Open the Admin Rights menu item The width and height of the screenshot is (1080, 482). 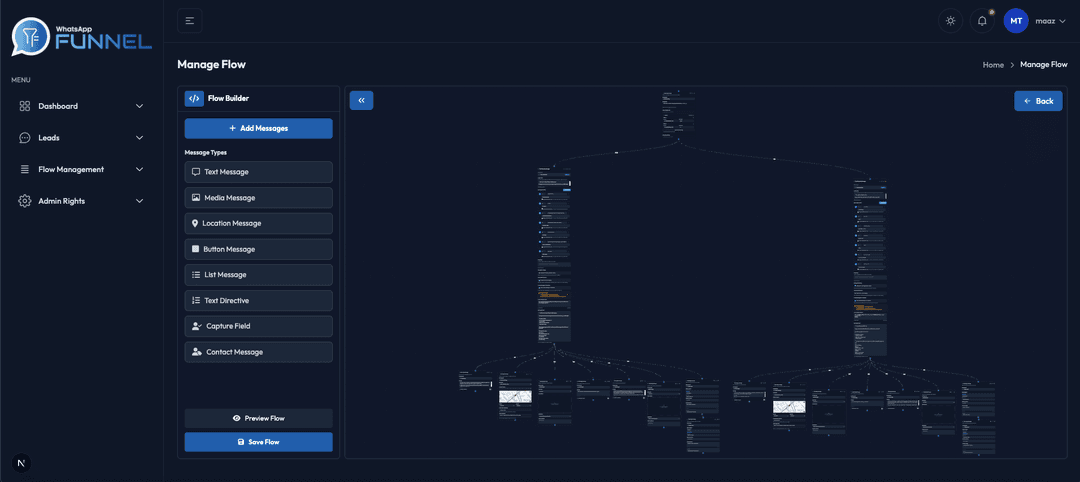(81, 201)
